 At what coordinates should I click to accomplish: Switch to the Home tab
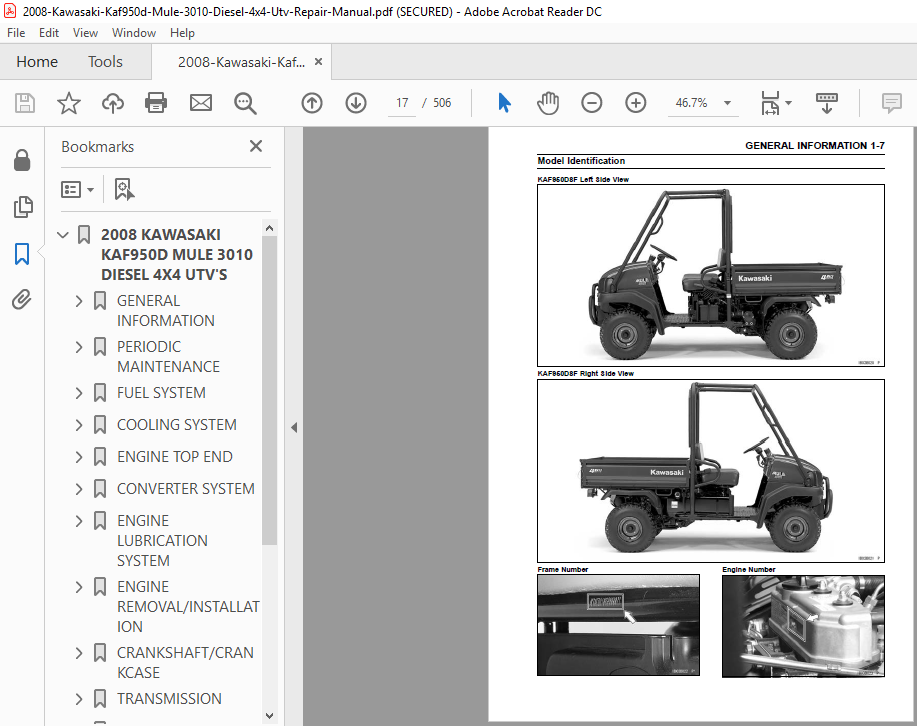click(x=37, y=61)
